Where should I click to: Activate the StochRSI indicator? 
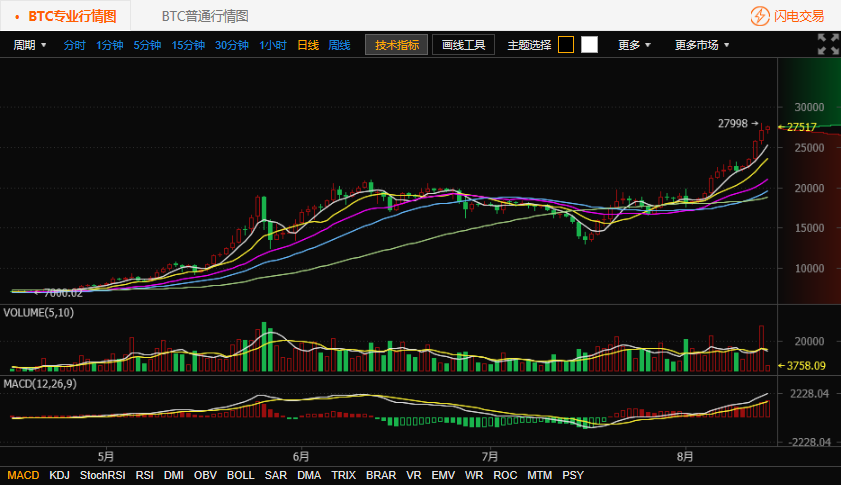[x=103, y=475]
